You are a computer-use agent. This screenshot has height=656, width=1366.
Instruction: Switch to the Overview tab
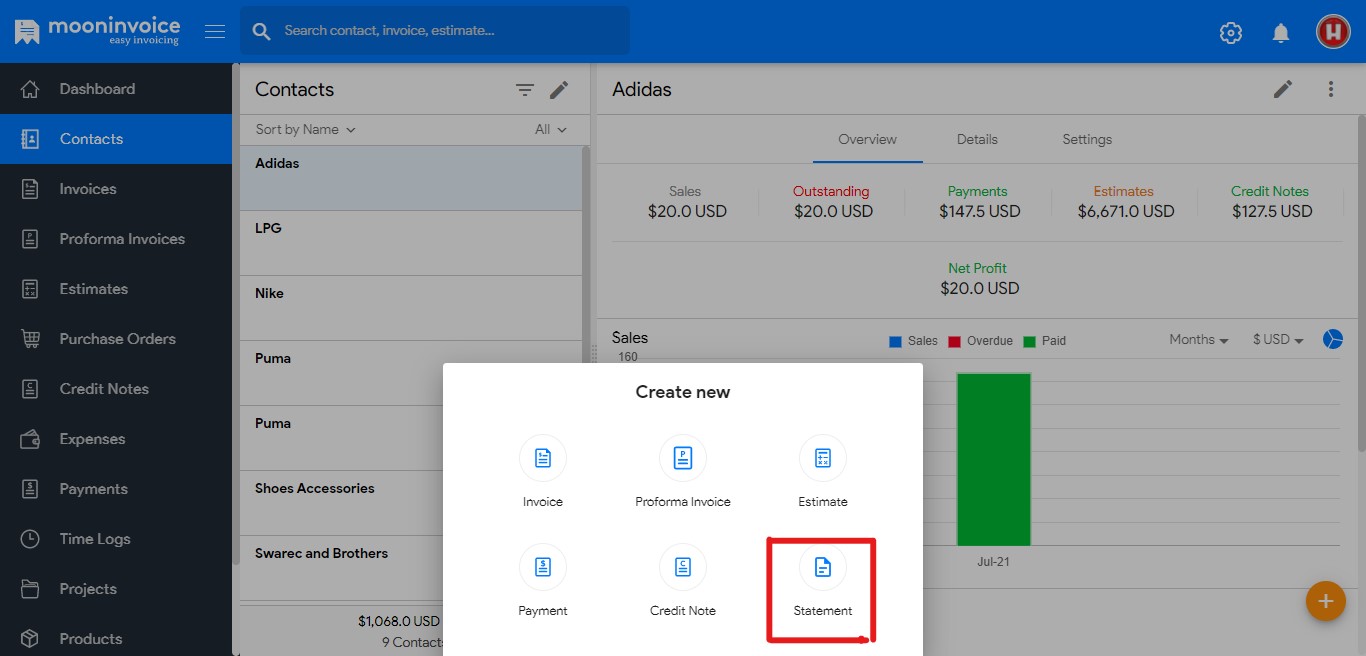(x=867, y=140)
